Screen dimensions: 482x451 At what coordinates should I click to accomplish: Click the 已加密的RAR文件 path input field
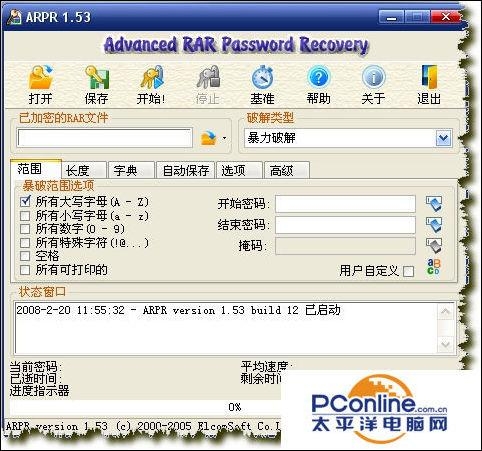(105, 138)
